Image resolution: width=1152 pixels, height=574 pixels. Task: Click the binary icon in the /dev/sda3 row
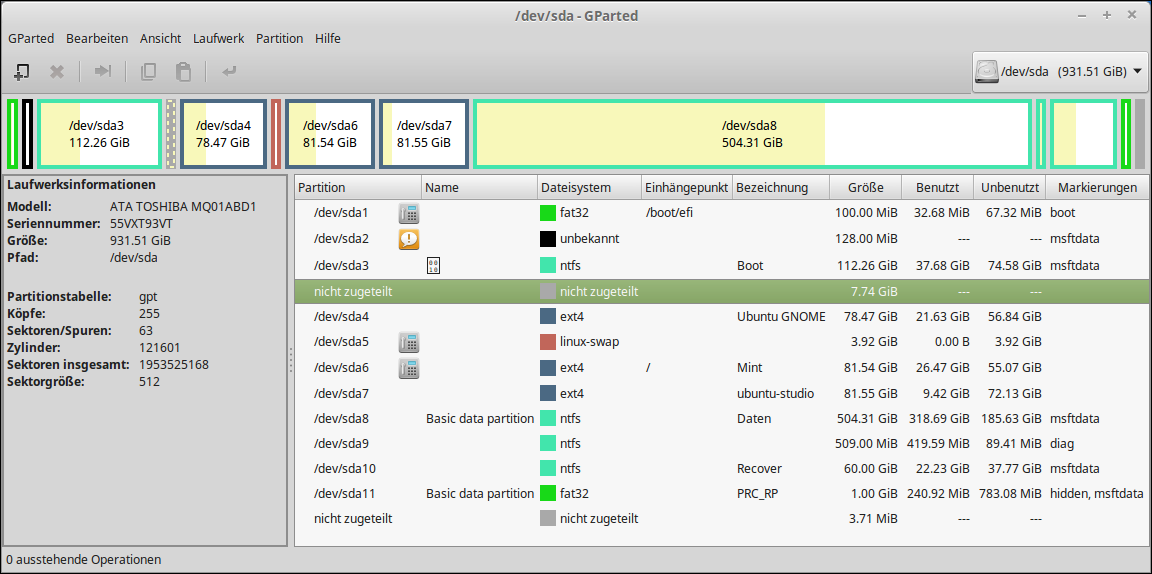[434, 265]
